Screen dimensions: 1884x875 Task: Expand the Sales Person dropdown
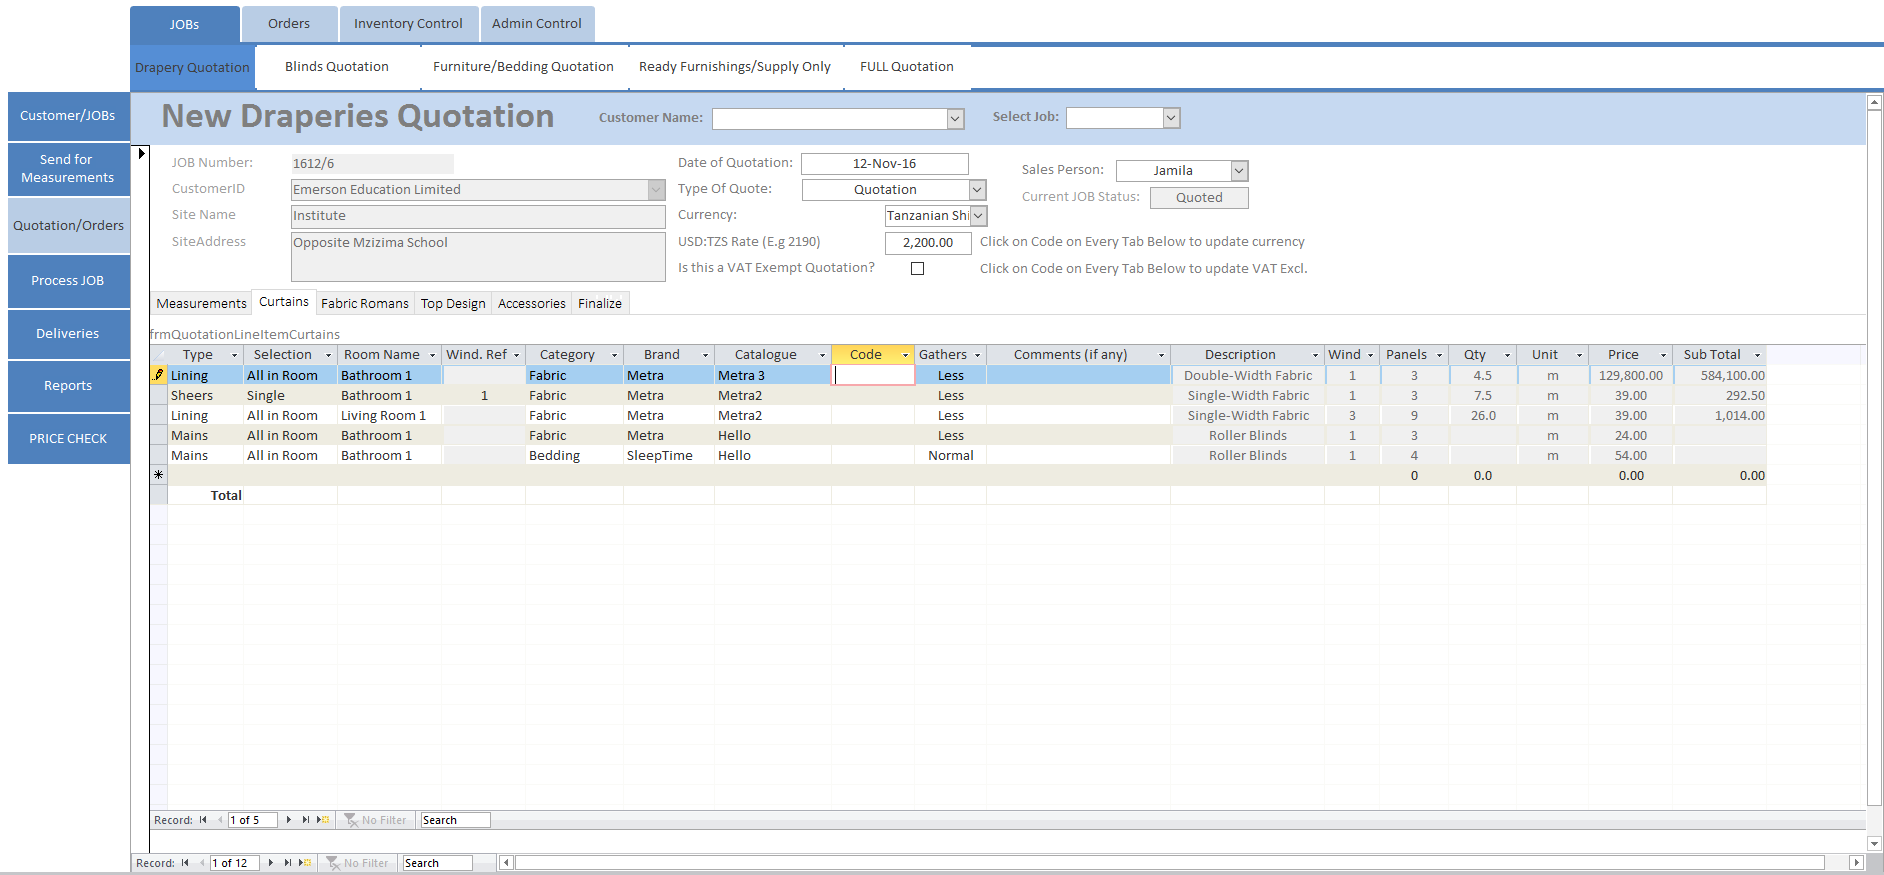coord(1239,171)
